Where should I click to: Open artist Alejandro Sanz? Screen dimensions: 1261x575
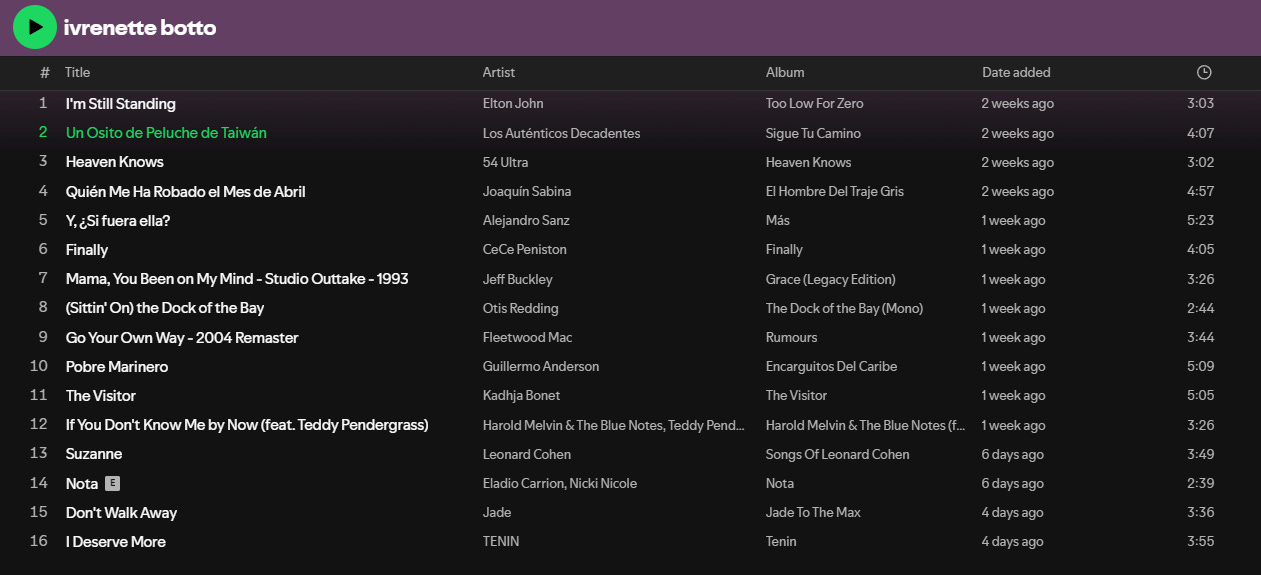coord(526,220)
